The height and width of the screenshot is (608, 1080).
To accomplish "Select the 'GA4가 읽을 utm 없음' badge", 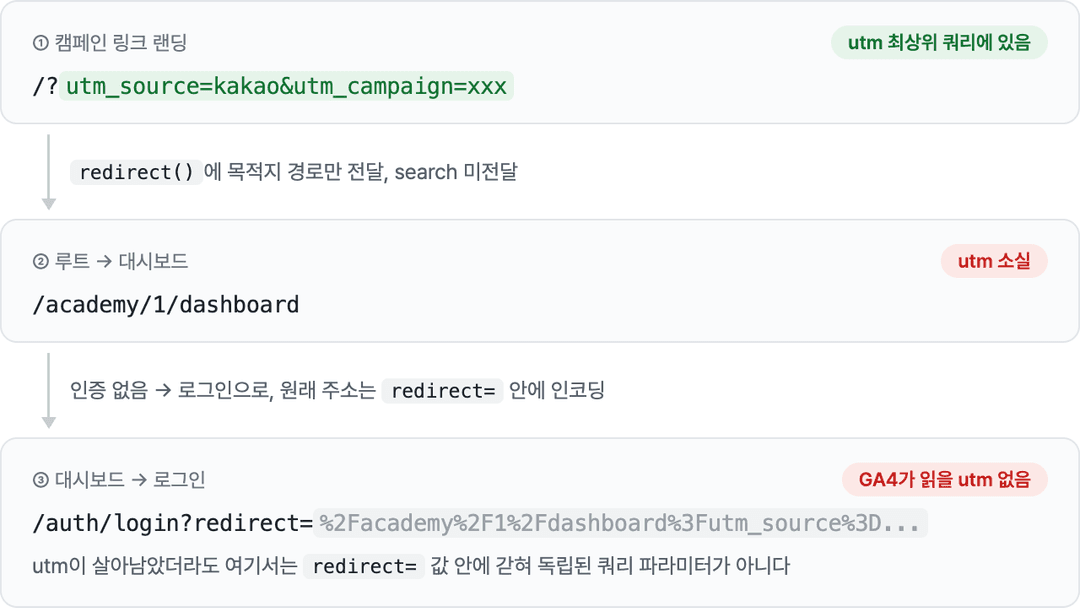I will pyautogui.click(x=944, y=479).
